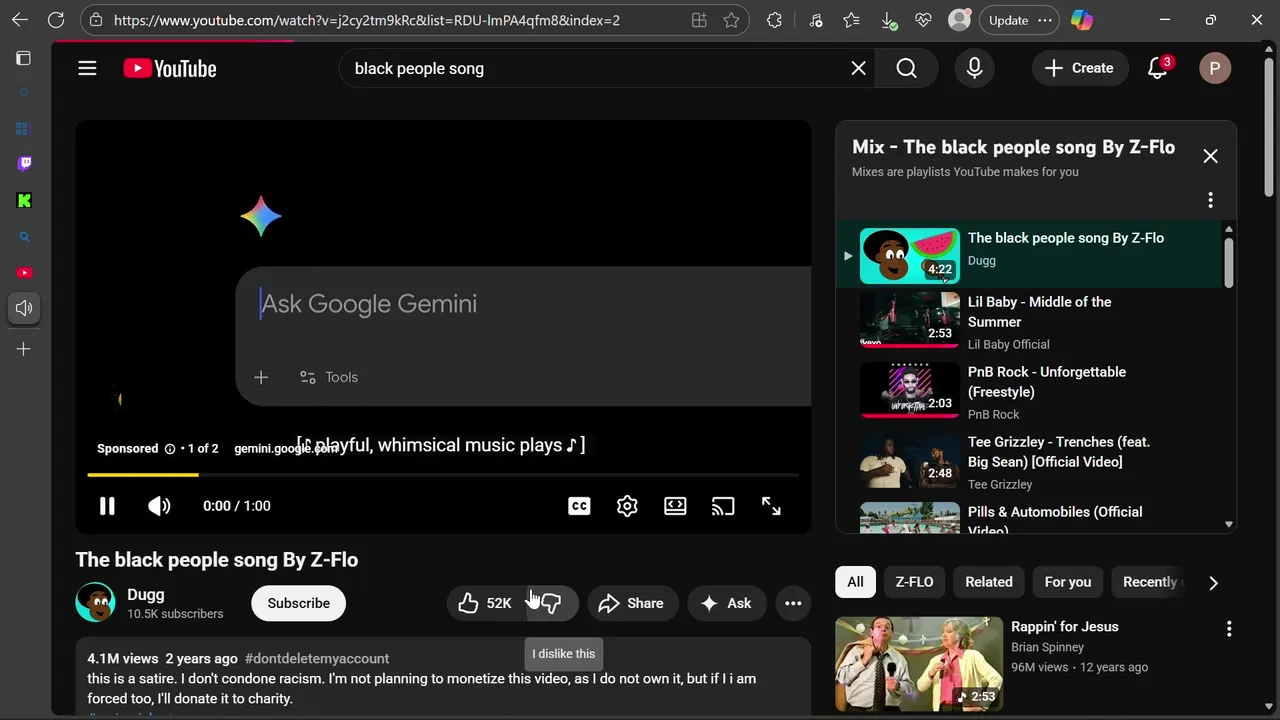This screenshot has height=720, width=1280.
Task: Click the audio speaker sidebar icon
Action: (x=24, y=308)
